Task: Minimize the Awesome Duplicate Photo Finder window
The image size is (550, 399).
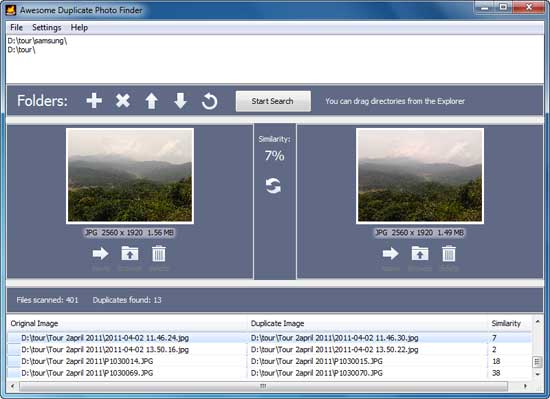Action: click(486, 7)
